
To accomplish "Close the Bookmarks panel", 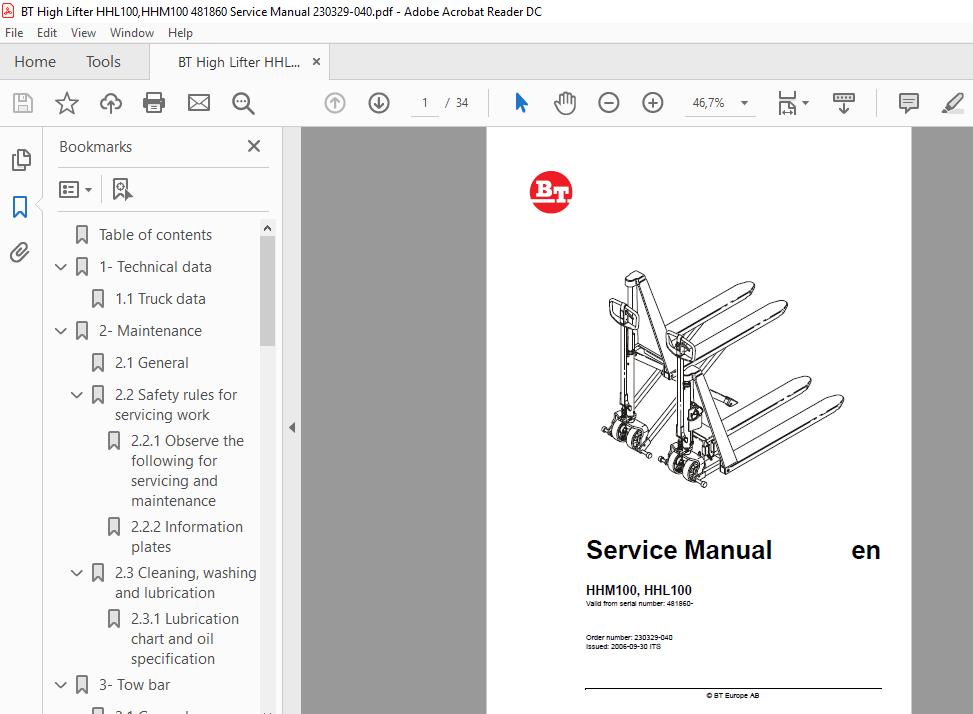I will coord(253,146).
